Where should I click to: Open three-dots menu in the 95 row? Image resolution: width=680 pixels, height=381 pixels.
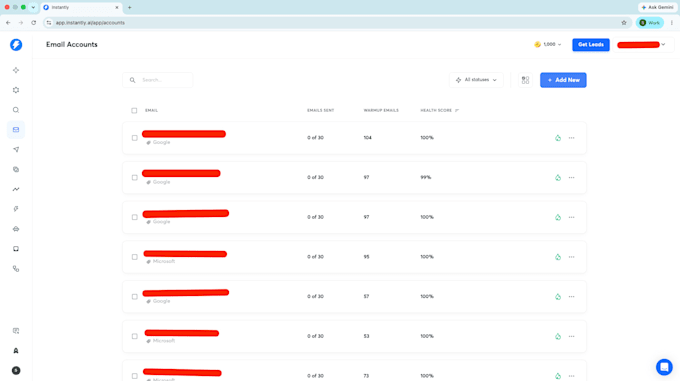[x=572, y=257]
